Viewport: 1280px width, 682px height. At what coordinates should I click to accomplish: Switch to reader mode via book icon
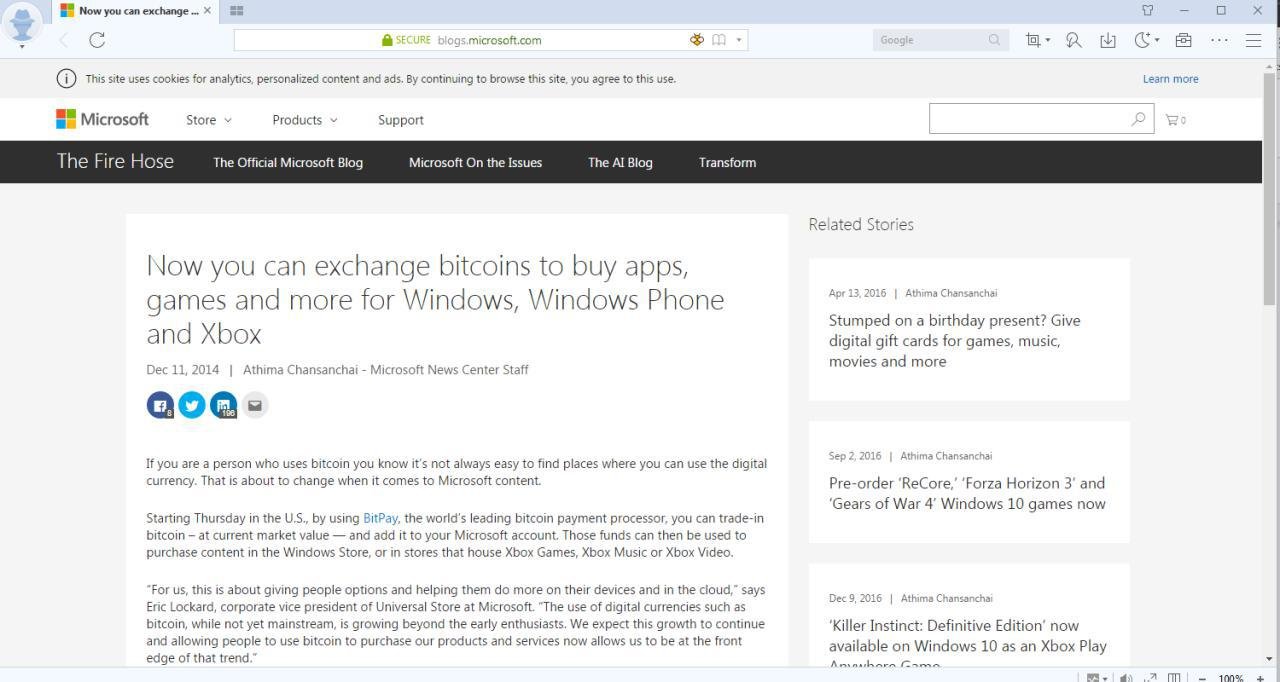pos(718,40)
